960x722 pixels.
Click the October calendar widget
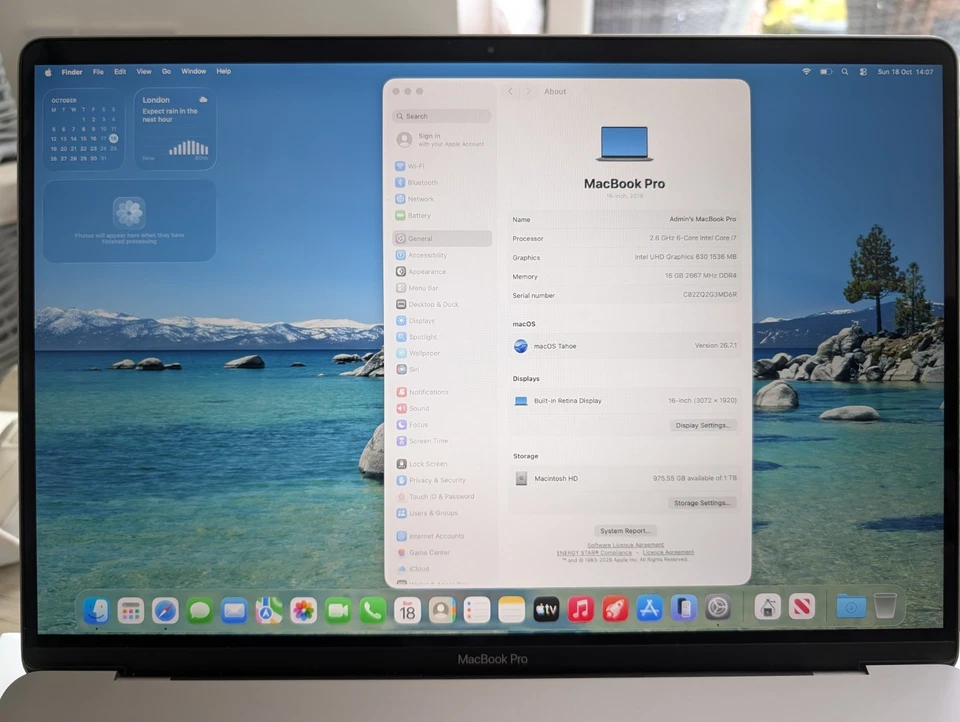[x=83, y=129]
